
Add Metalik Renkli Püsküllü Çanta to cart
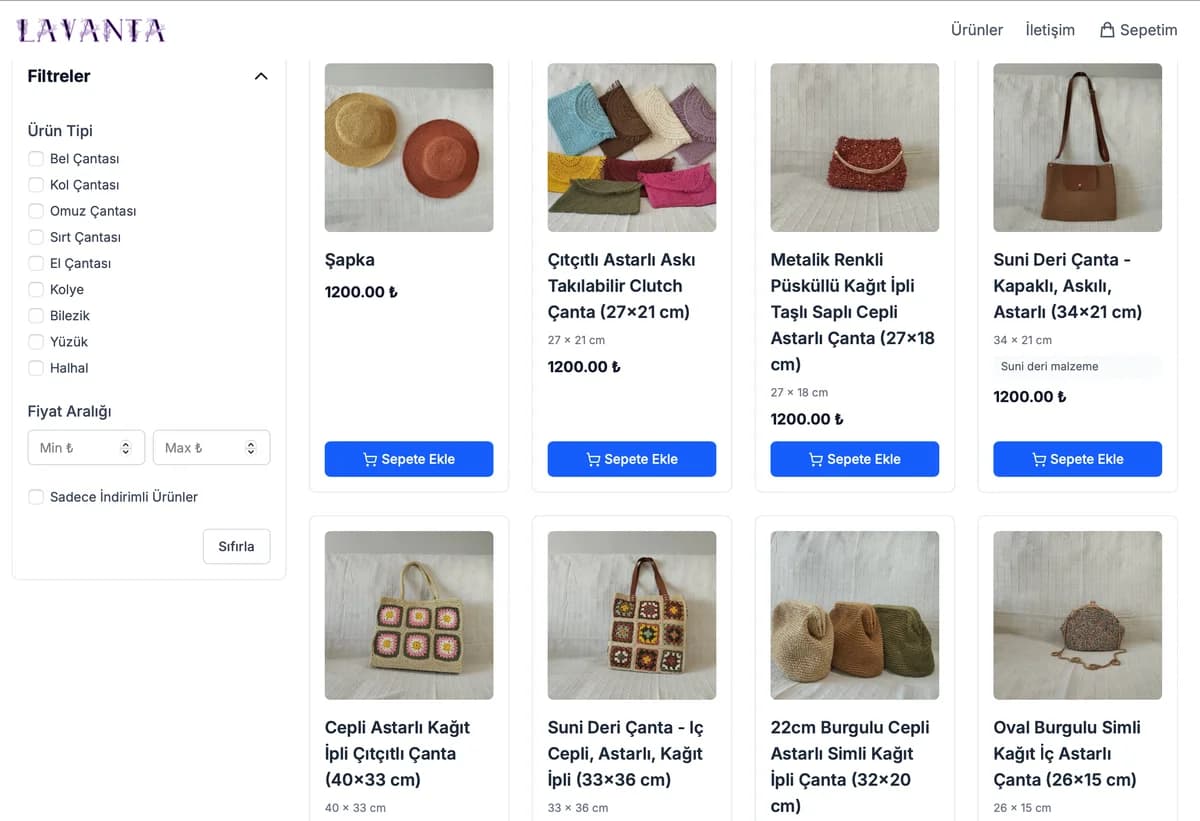(x=855, y=459)
